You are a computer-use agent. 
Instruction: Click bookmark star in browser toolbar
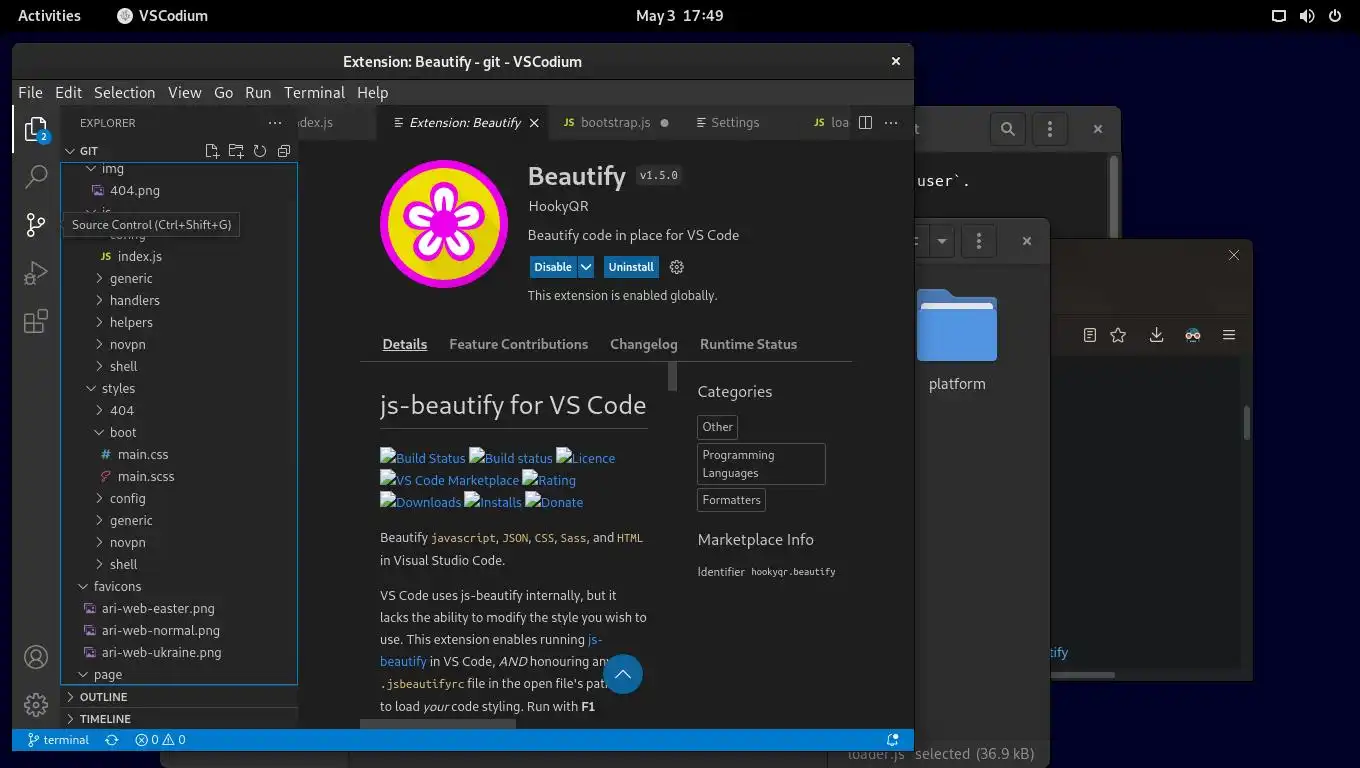click(1118, 335)
